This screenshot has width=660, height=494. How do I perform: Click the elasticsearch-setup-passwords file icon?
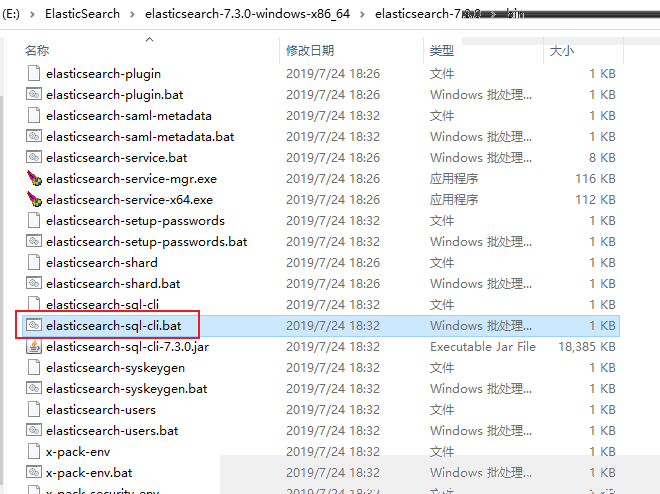(34, 220)
